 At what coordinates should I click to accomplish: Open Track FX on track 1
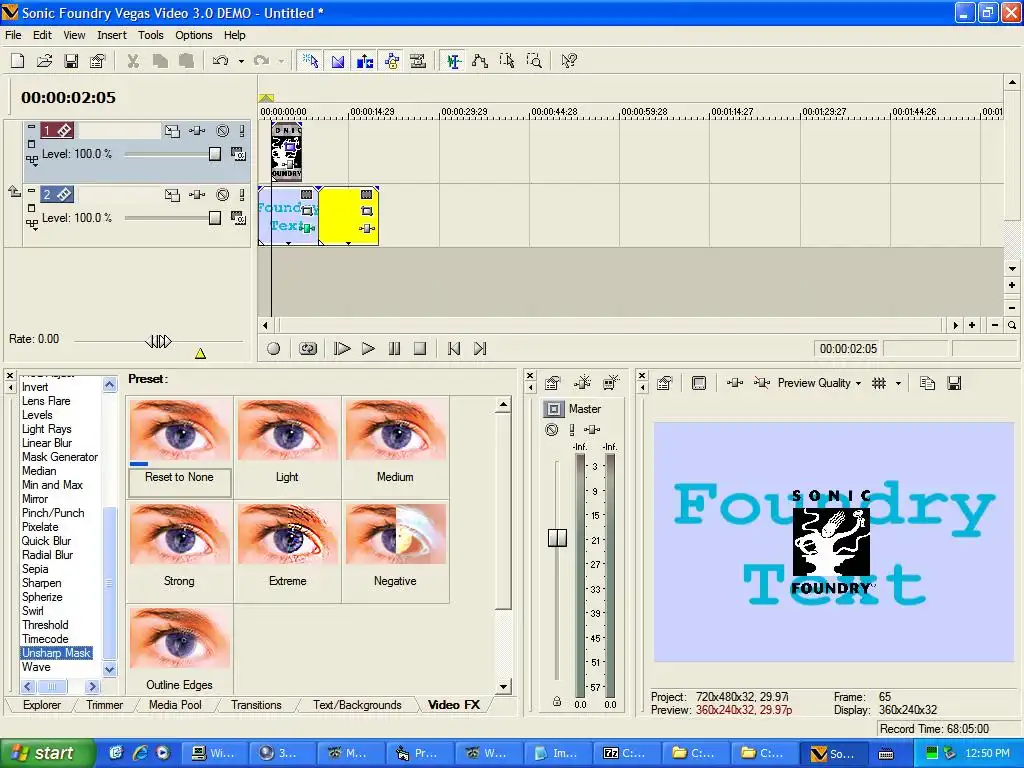(x=197, y=131)
